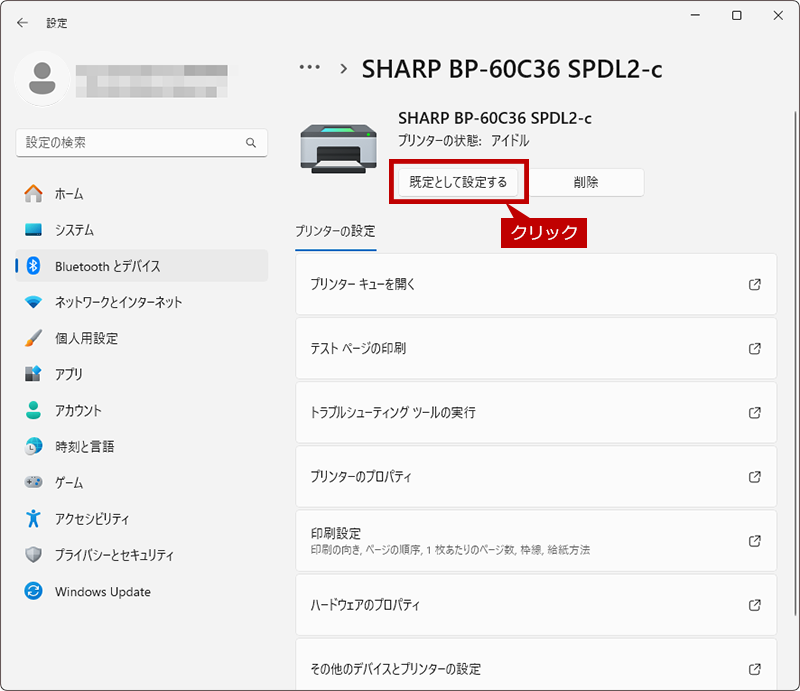Open その他のデバイスとプリンターの設定

coord(520,669)
